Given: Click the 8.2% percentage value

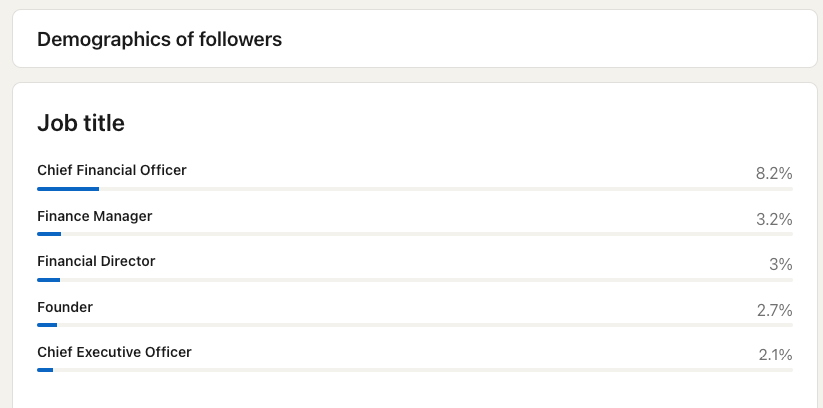Looking at the screenshot, I should pyautogui.click(x=774, y=173).
